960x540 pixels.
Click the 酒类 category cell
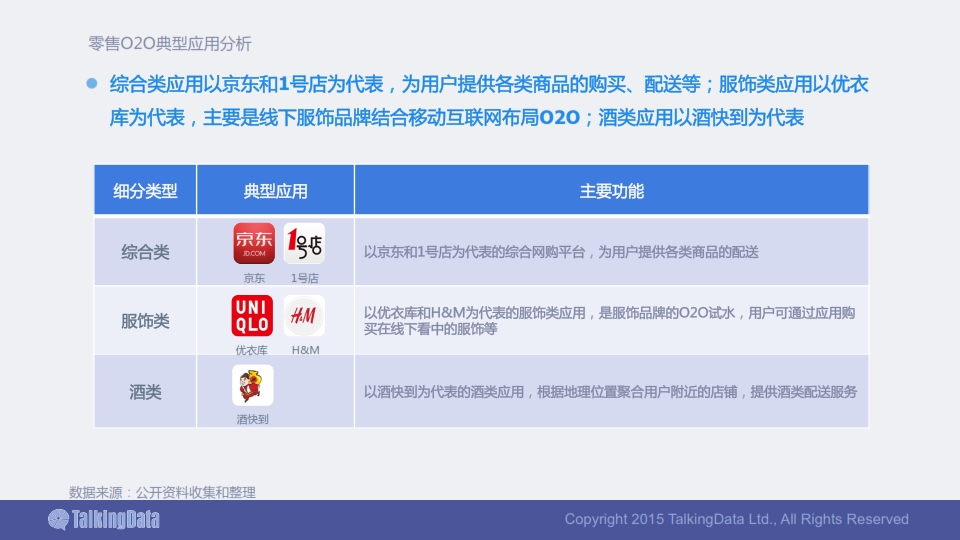145,392
